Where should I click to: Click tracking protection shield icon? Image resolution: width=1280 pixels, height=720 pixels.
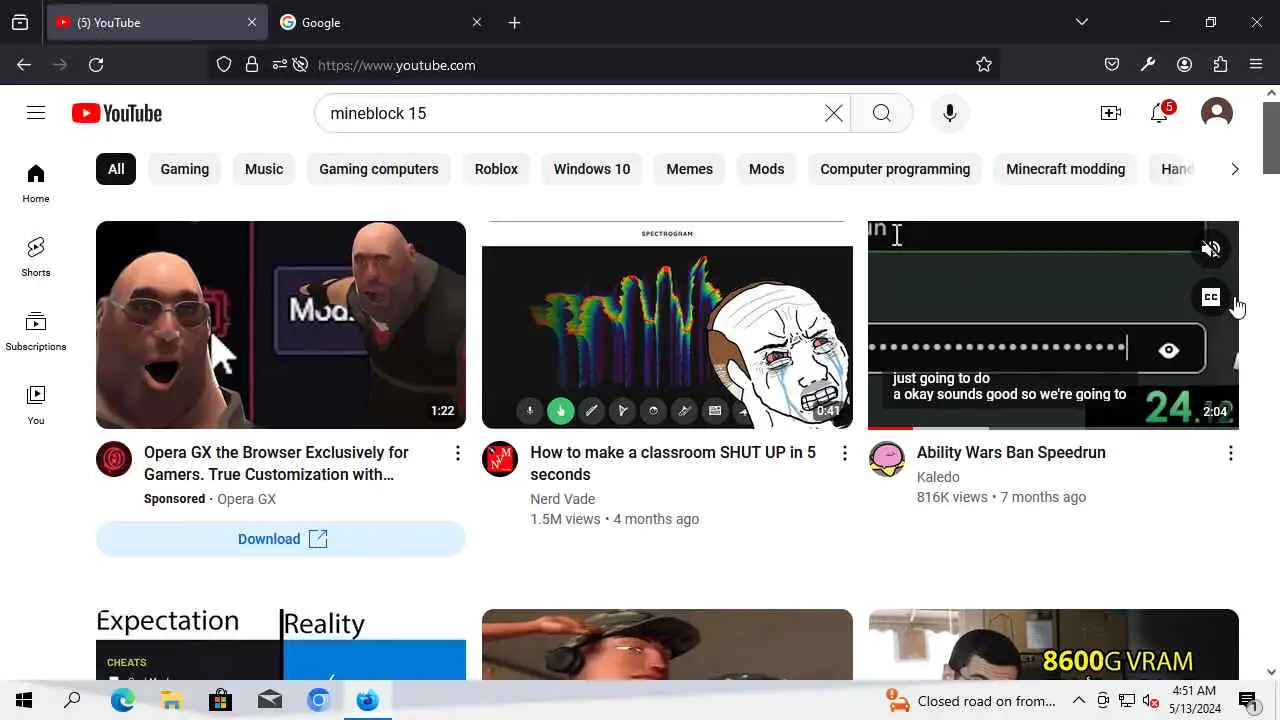tap(224, 64)
